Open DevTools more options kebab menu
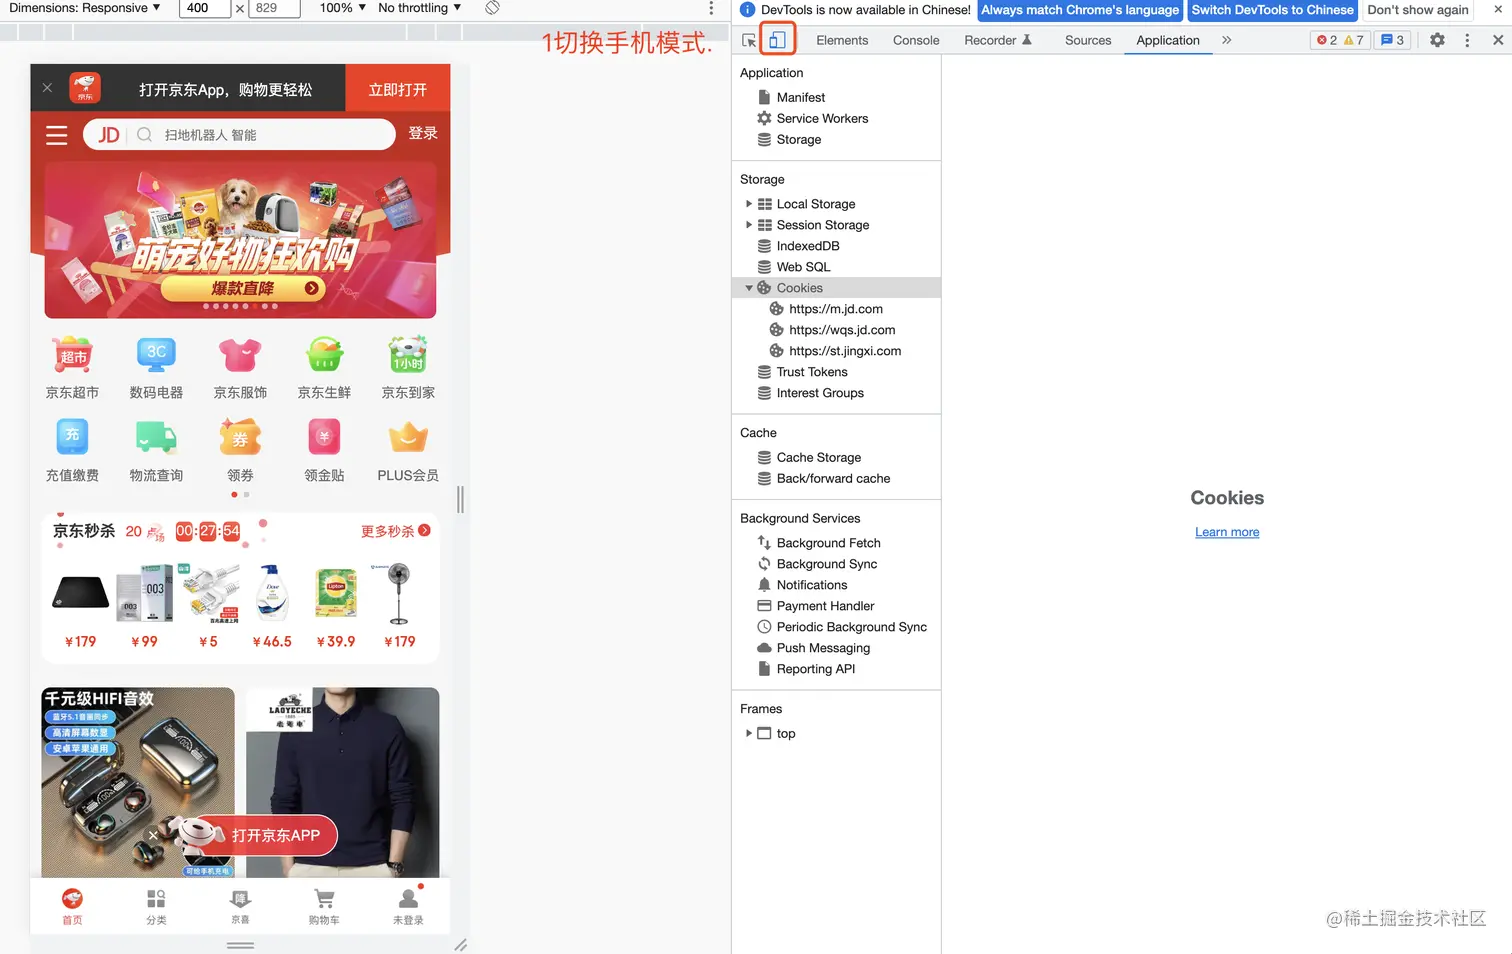1512x954 pixels. click(x=1467, y=40)
